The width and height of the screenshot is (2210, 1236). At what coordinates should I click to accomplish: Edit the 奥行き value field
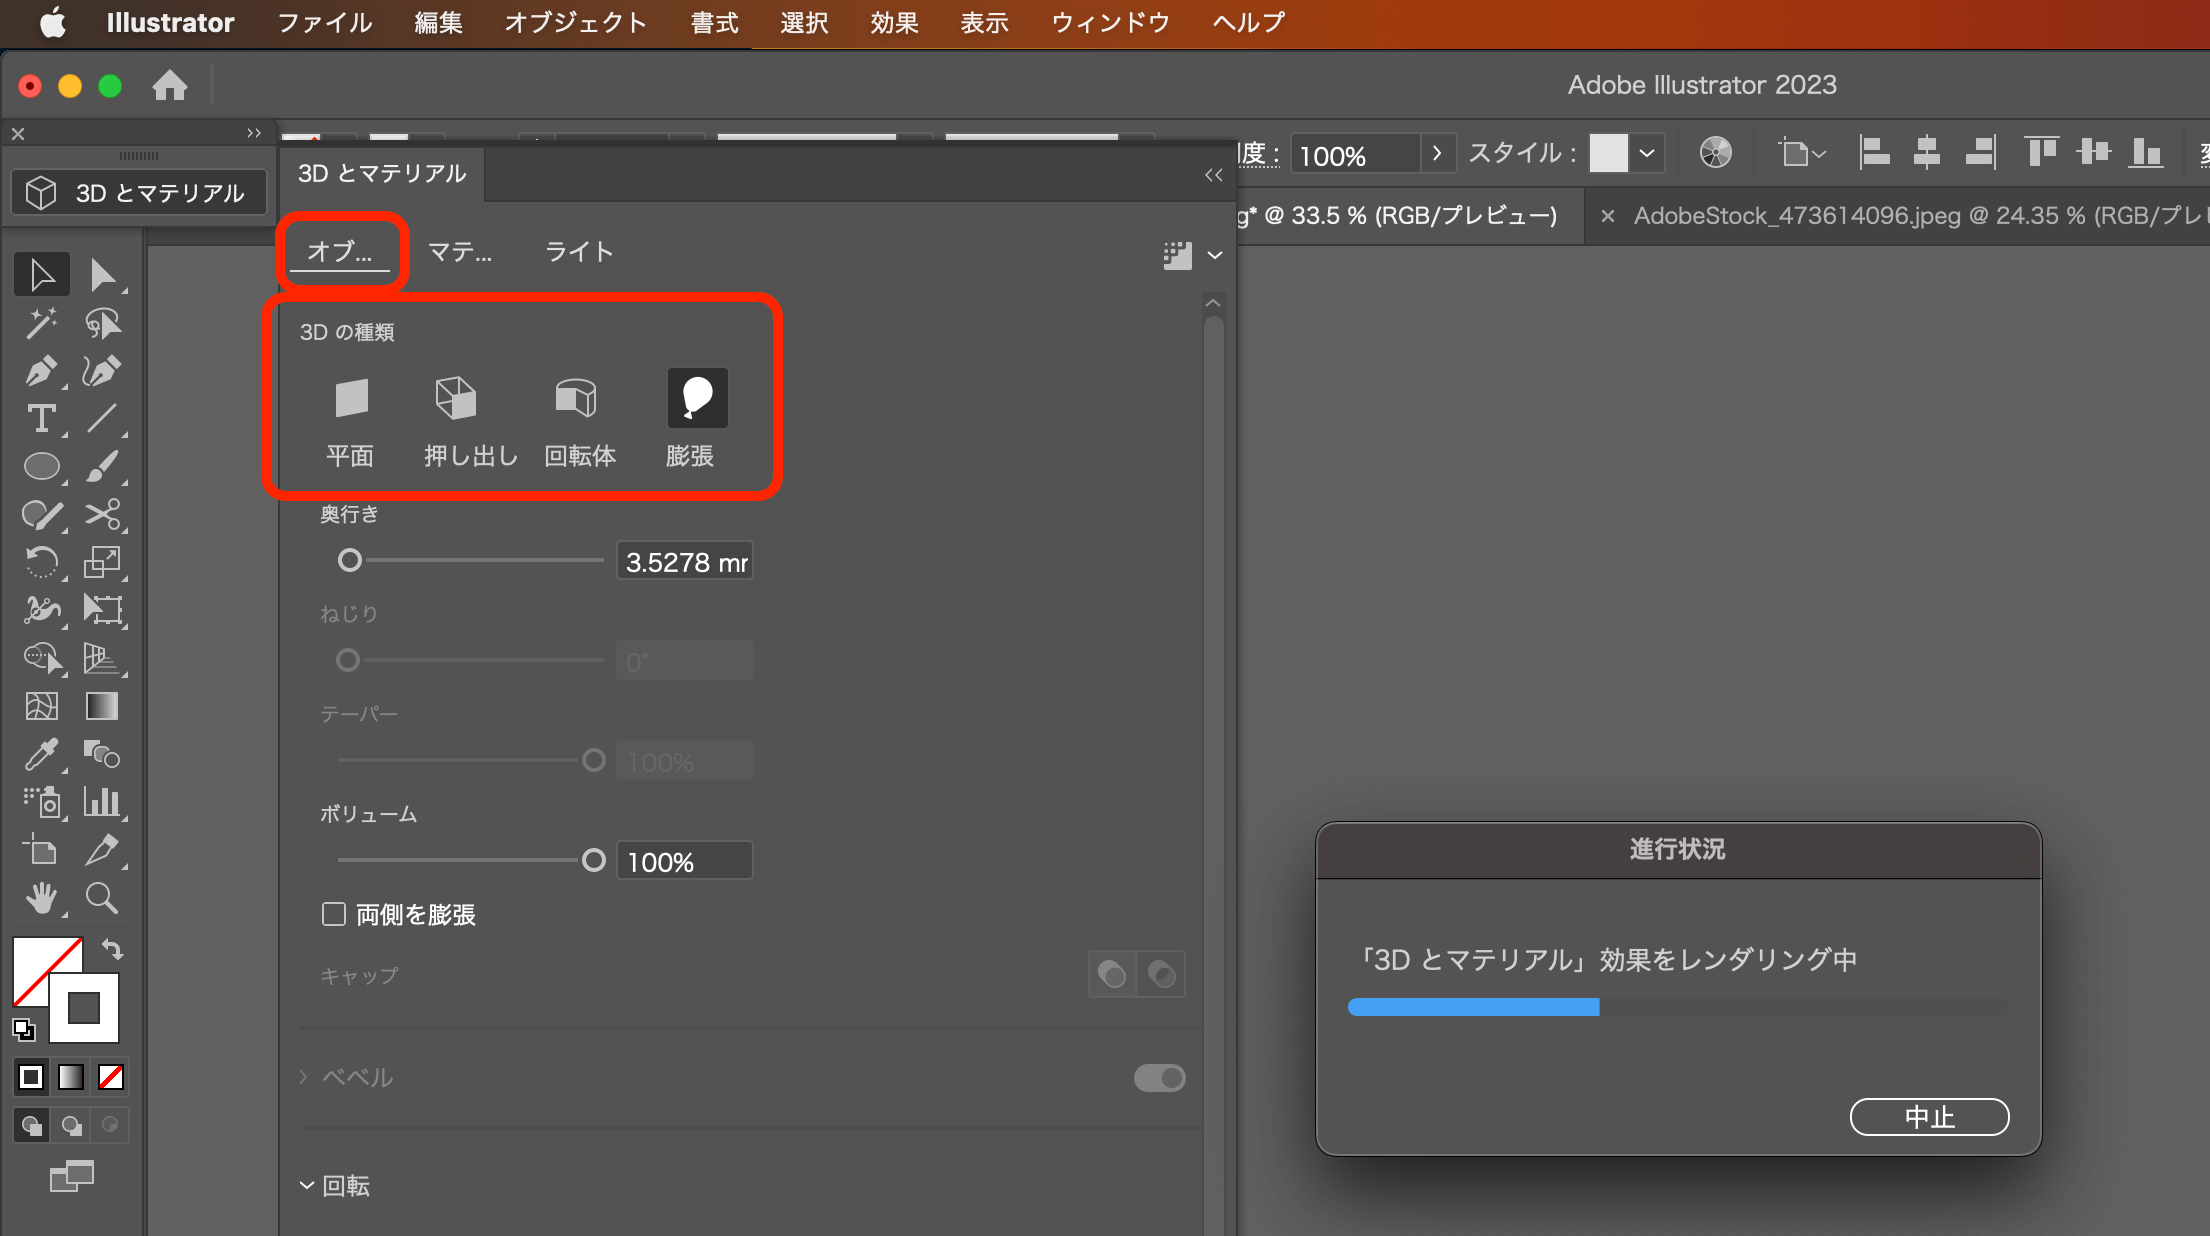[x=683, y=560]
